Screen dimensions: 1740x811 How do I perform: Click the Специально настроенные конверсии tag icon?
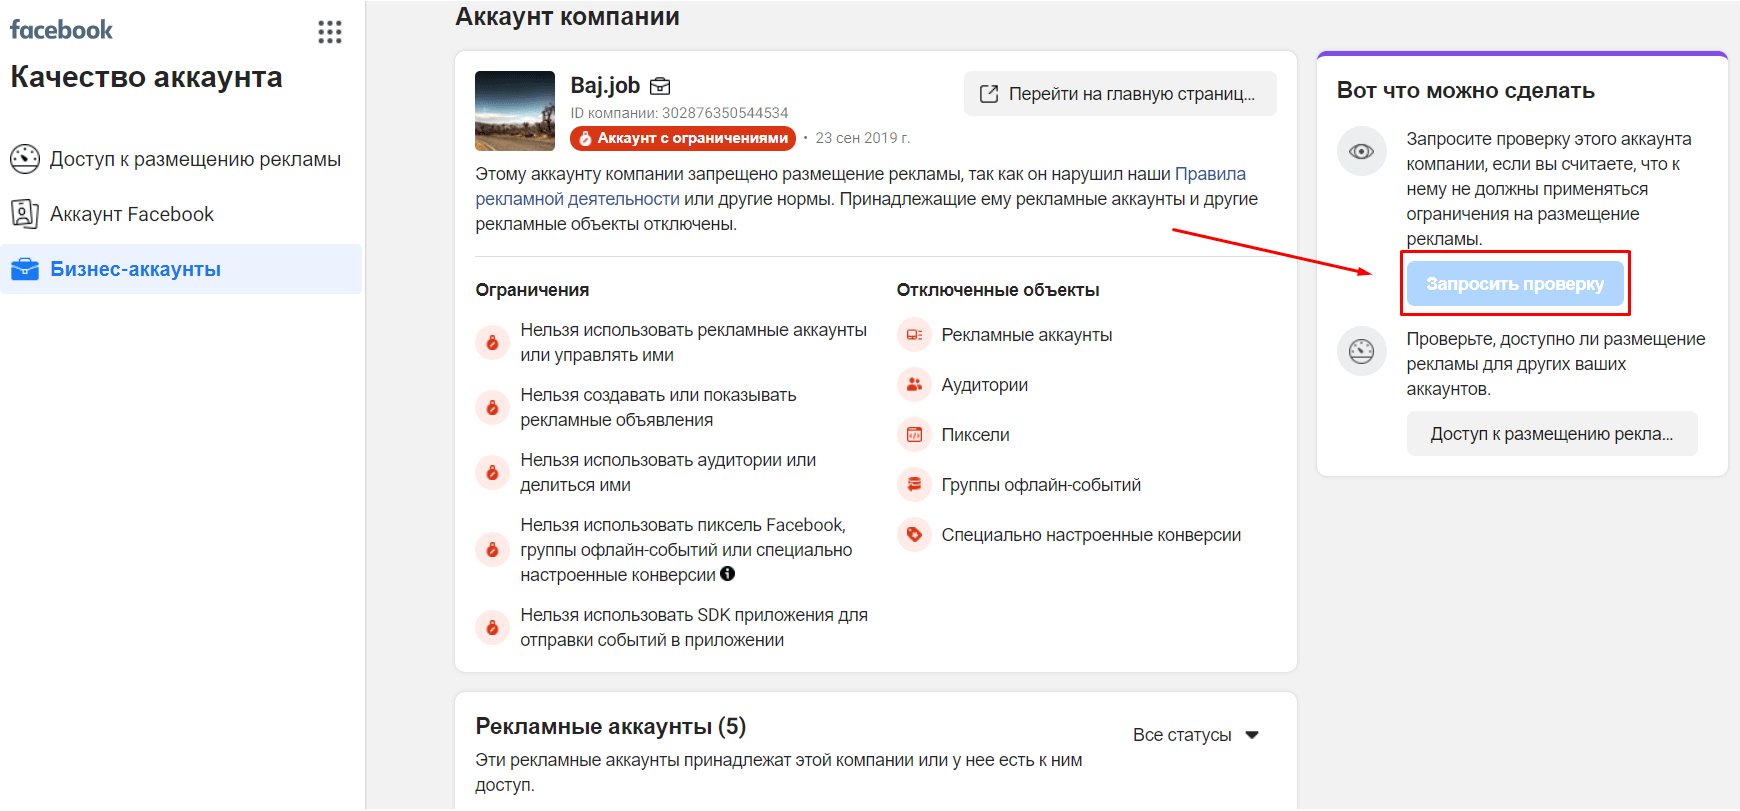tap(914, 535)
